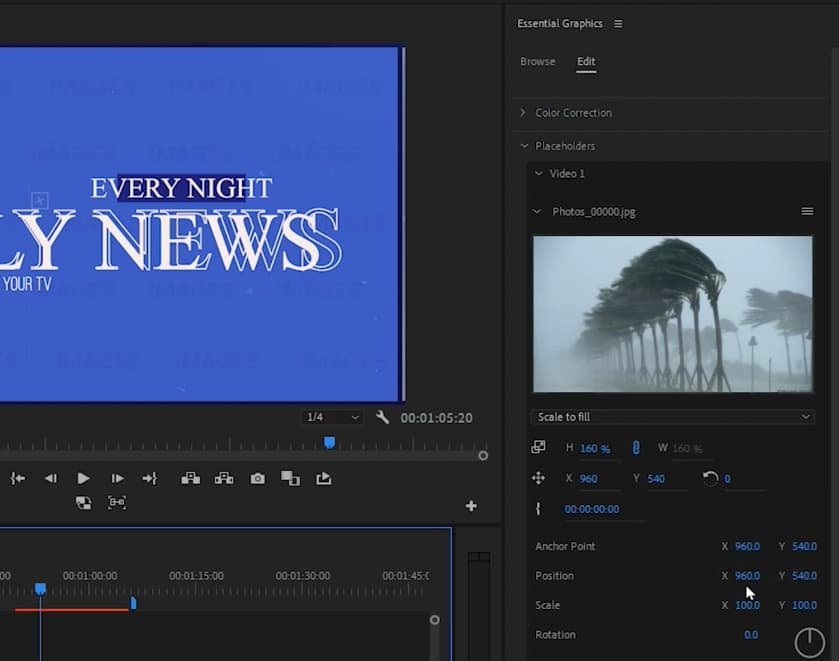This screenshot has width=839, height=661.
Task: Toggle proxies button under the transport controls
Action: click(x=83, y=503)
